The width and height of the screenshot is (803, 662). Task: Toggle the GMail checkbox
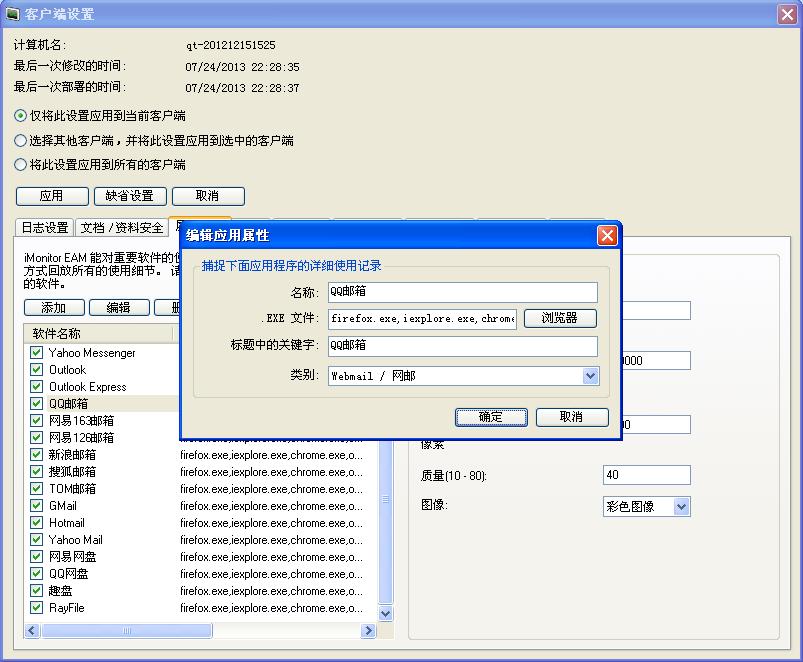(36, 506)
